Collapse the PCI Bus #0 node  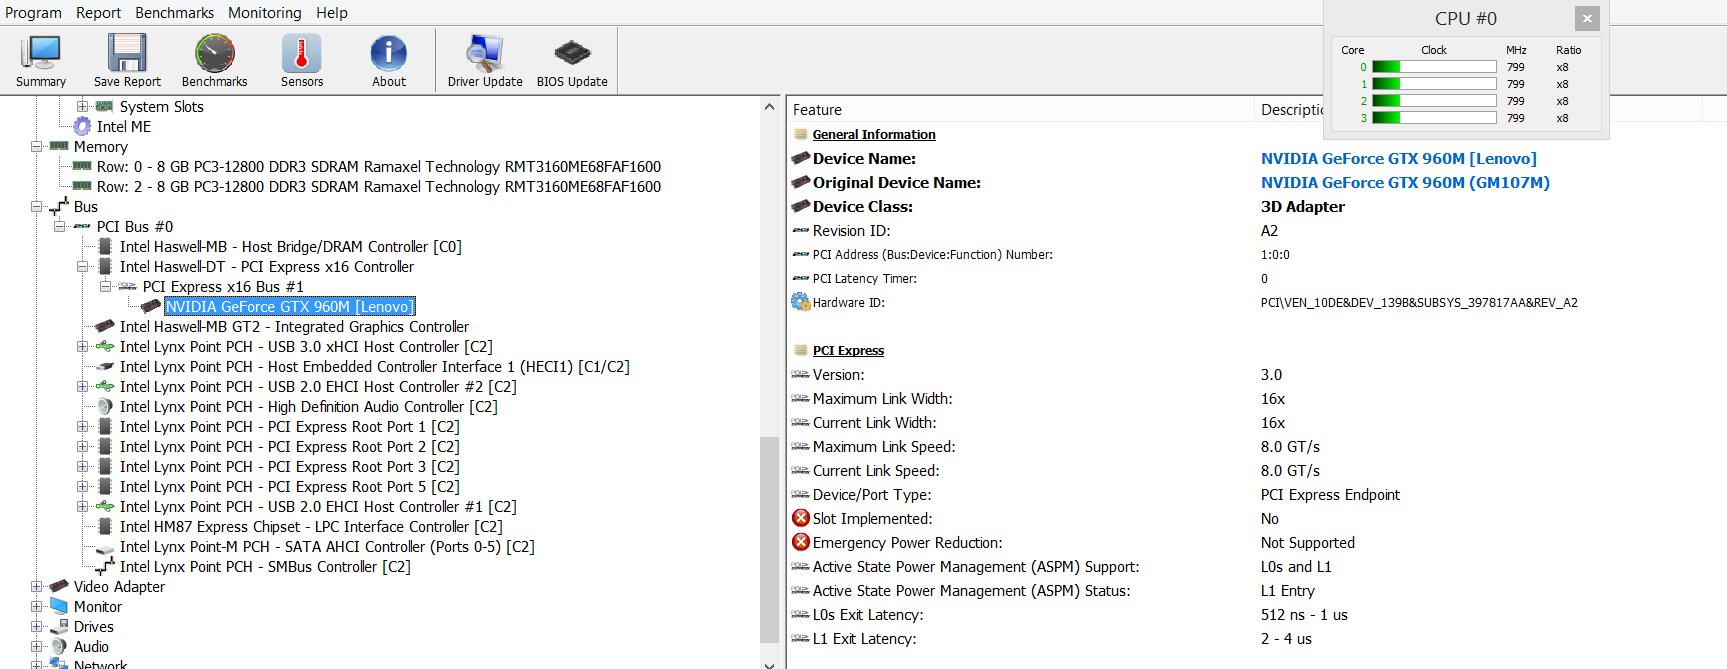[59, 226]
